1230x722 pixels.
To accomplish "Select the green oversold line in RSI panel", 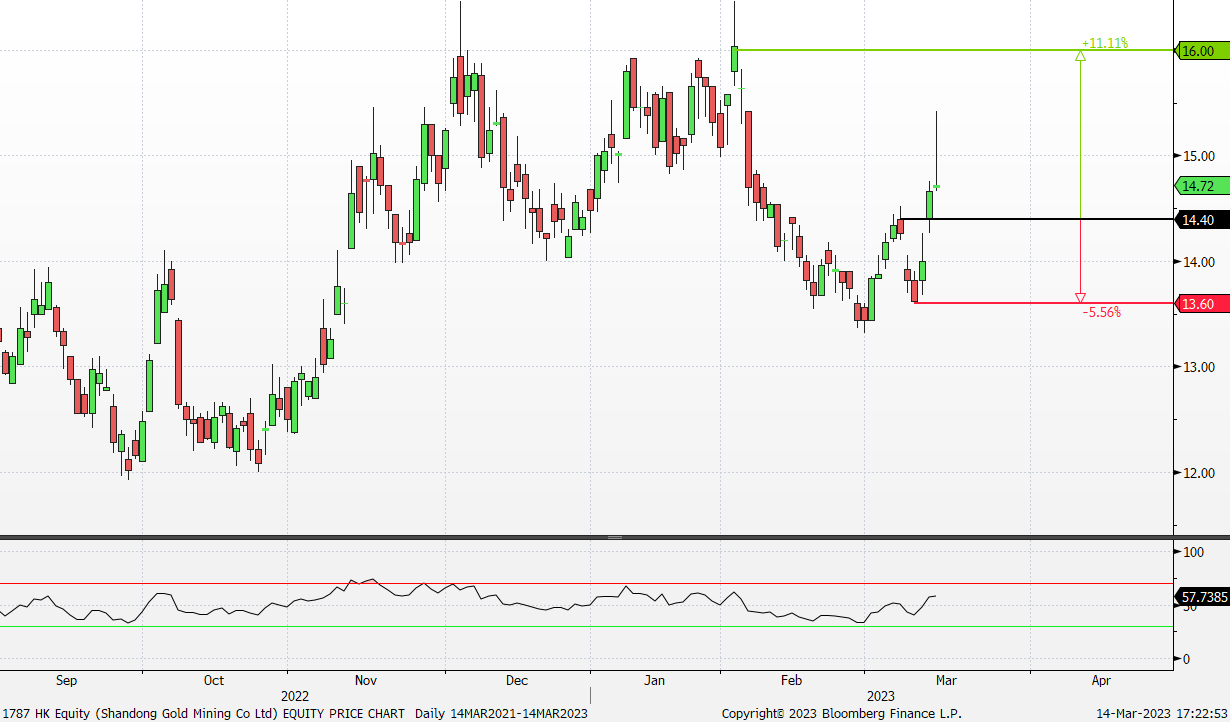I will click(x=586, y=627).
